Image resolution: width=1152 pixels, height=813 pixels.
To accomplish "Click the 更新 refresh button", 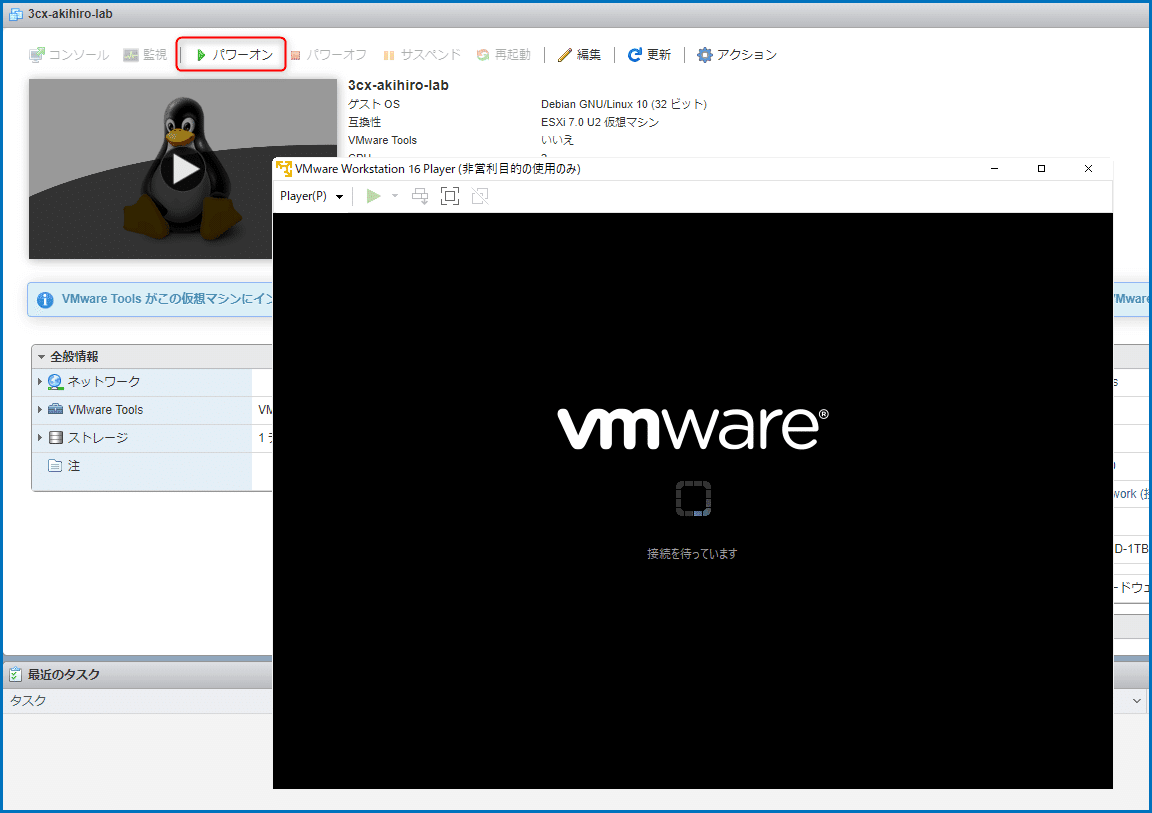I will pyautogui.click(x=649, y=54).
